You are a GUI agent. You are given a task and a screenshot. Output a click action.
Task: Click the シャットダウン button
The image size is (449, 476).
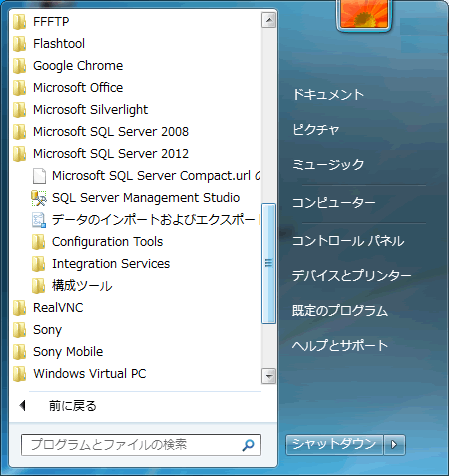tap(334, 445)
